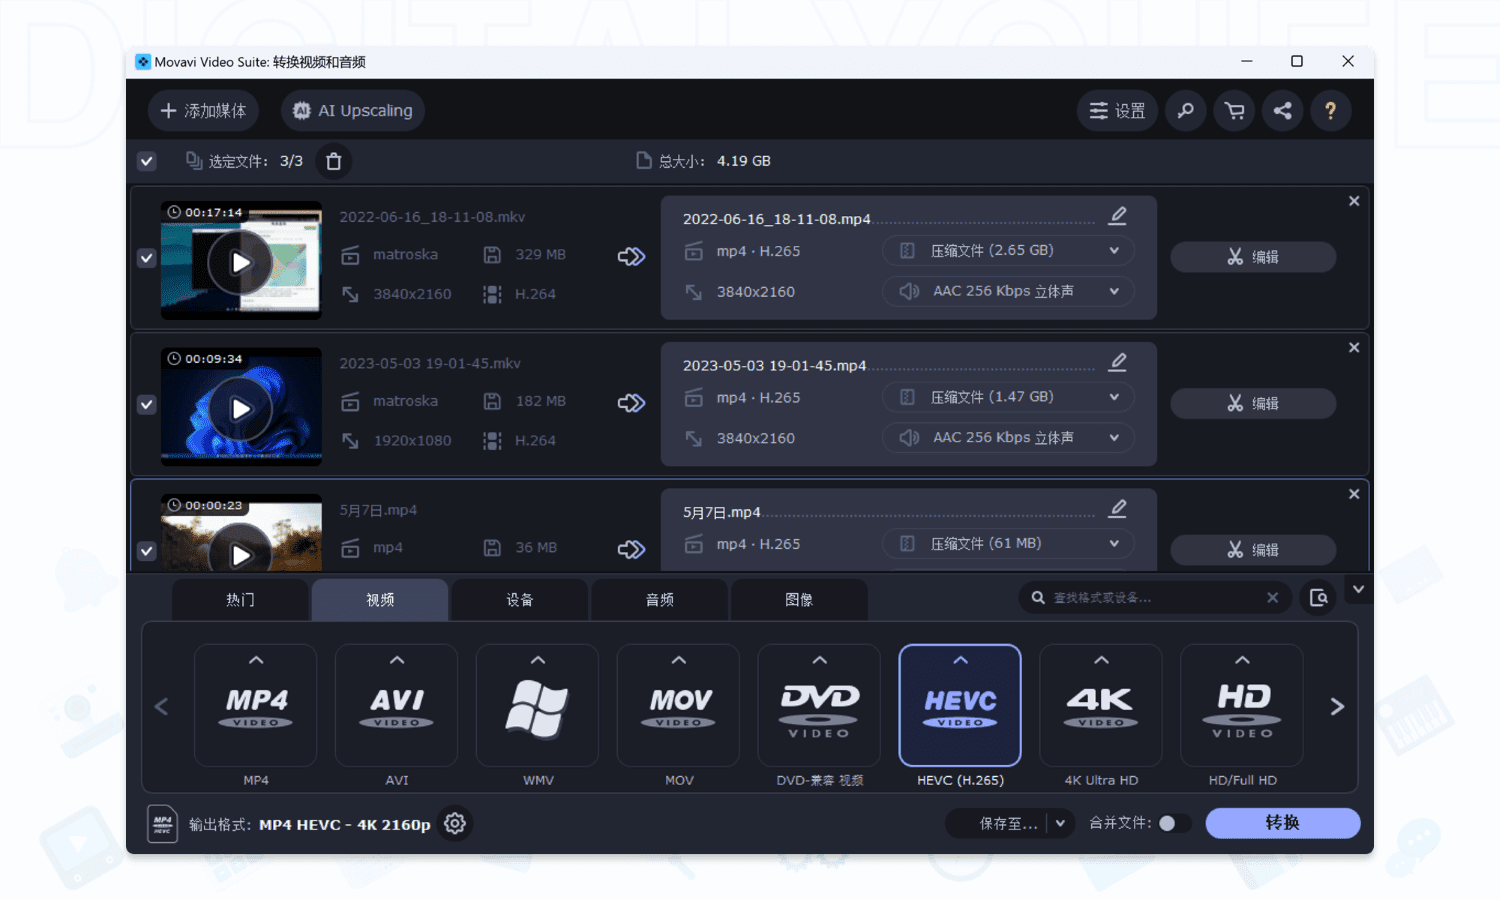Play the 2023-05-03 video thumbnail preview
The image size is (1500, 900).
point(240,408)
